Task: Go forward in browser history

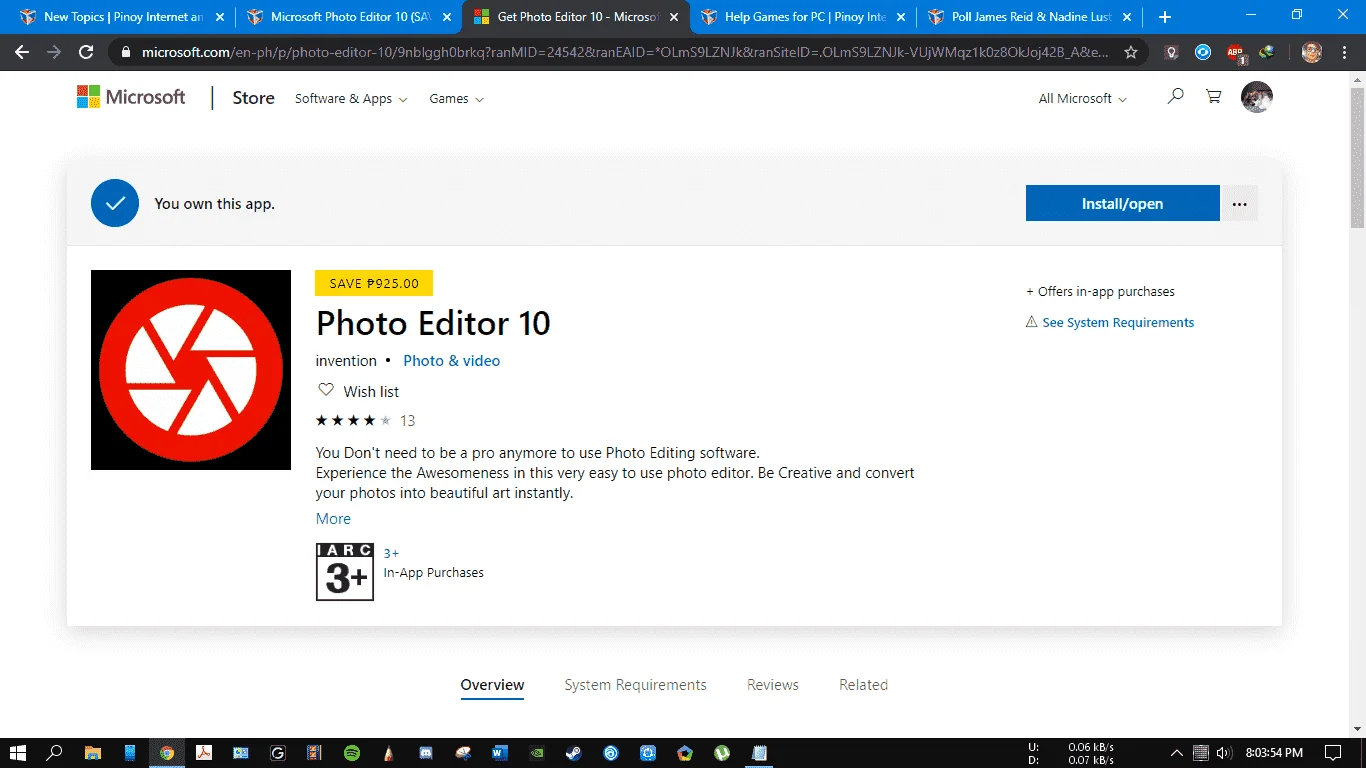Action: (x=54, y=52)
